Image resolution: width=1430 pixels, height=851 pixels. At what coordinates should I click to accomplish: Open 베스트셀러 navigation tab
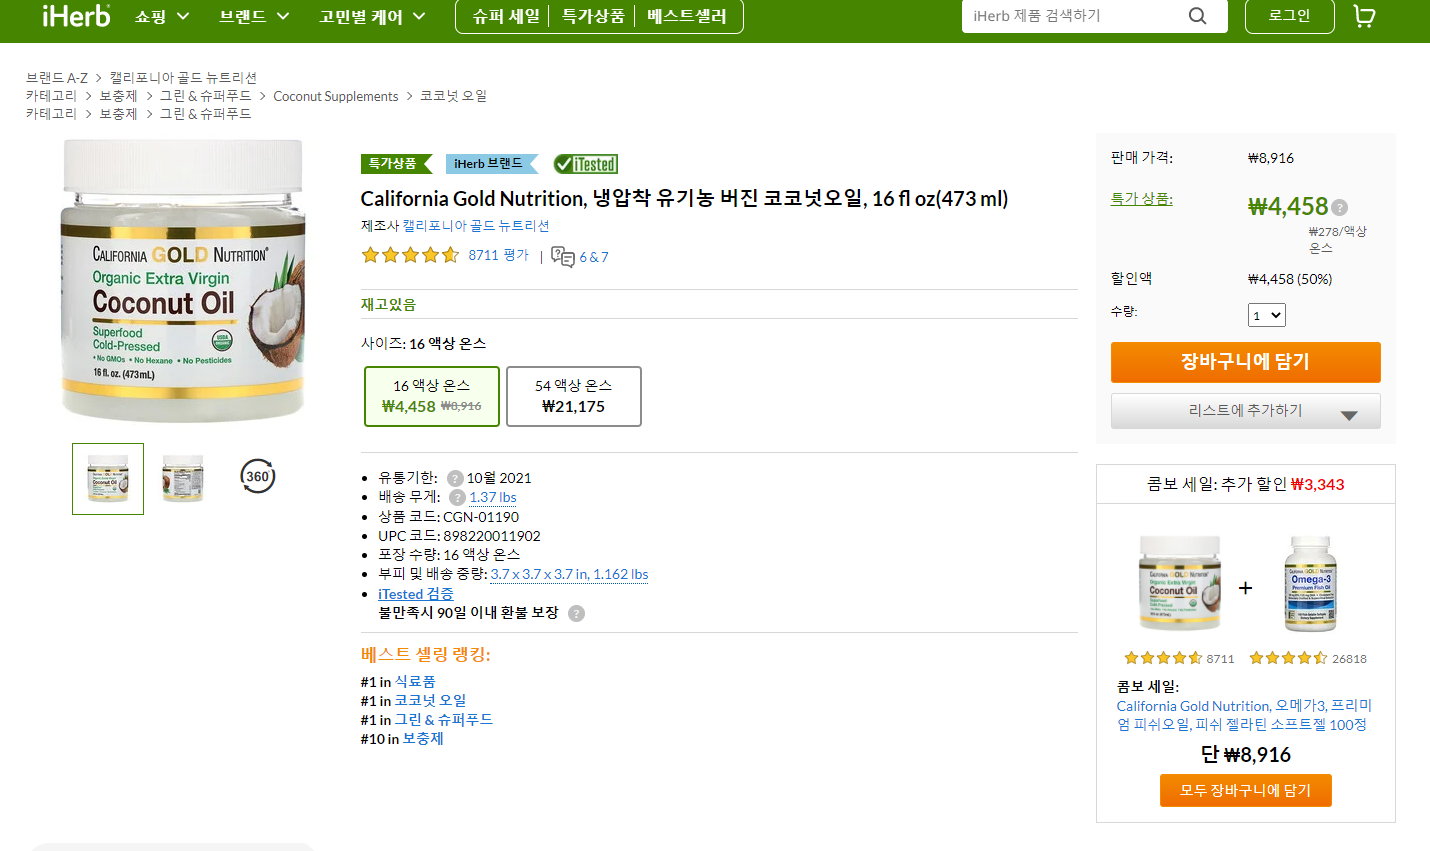click(x=686, y=16)
